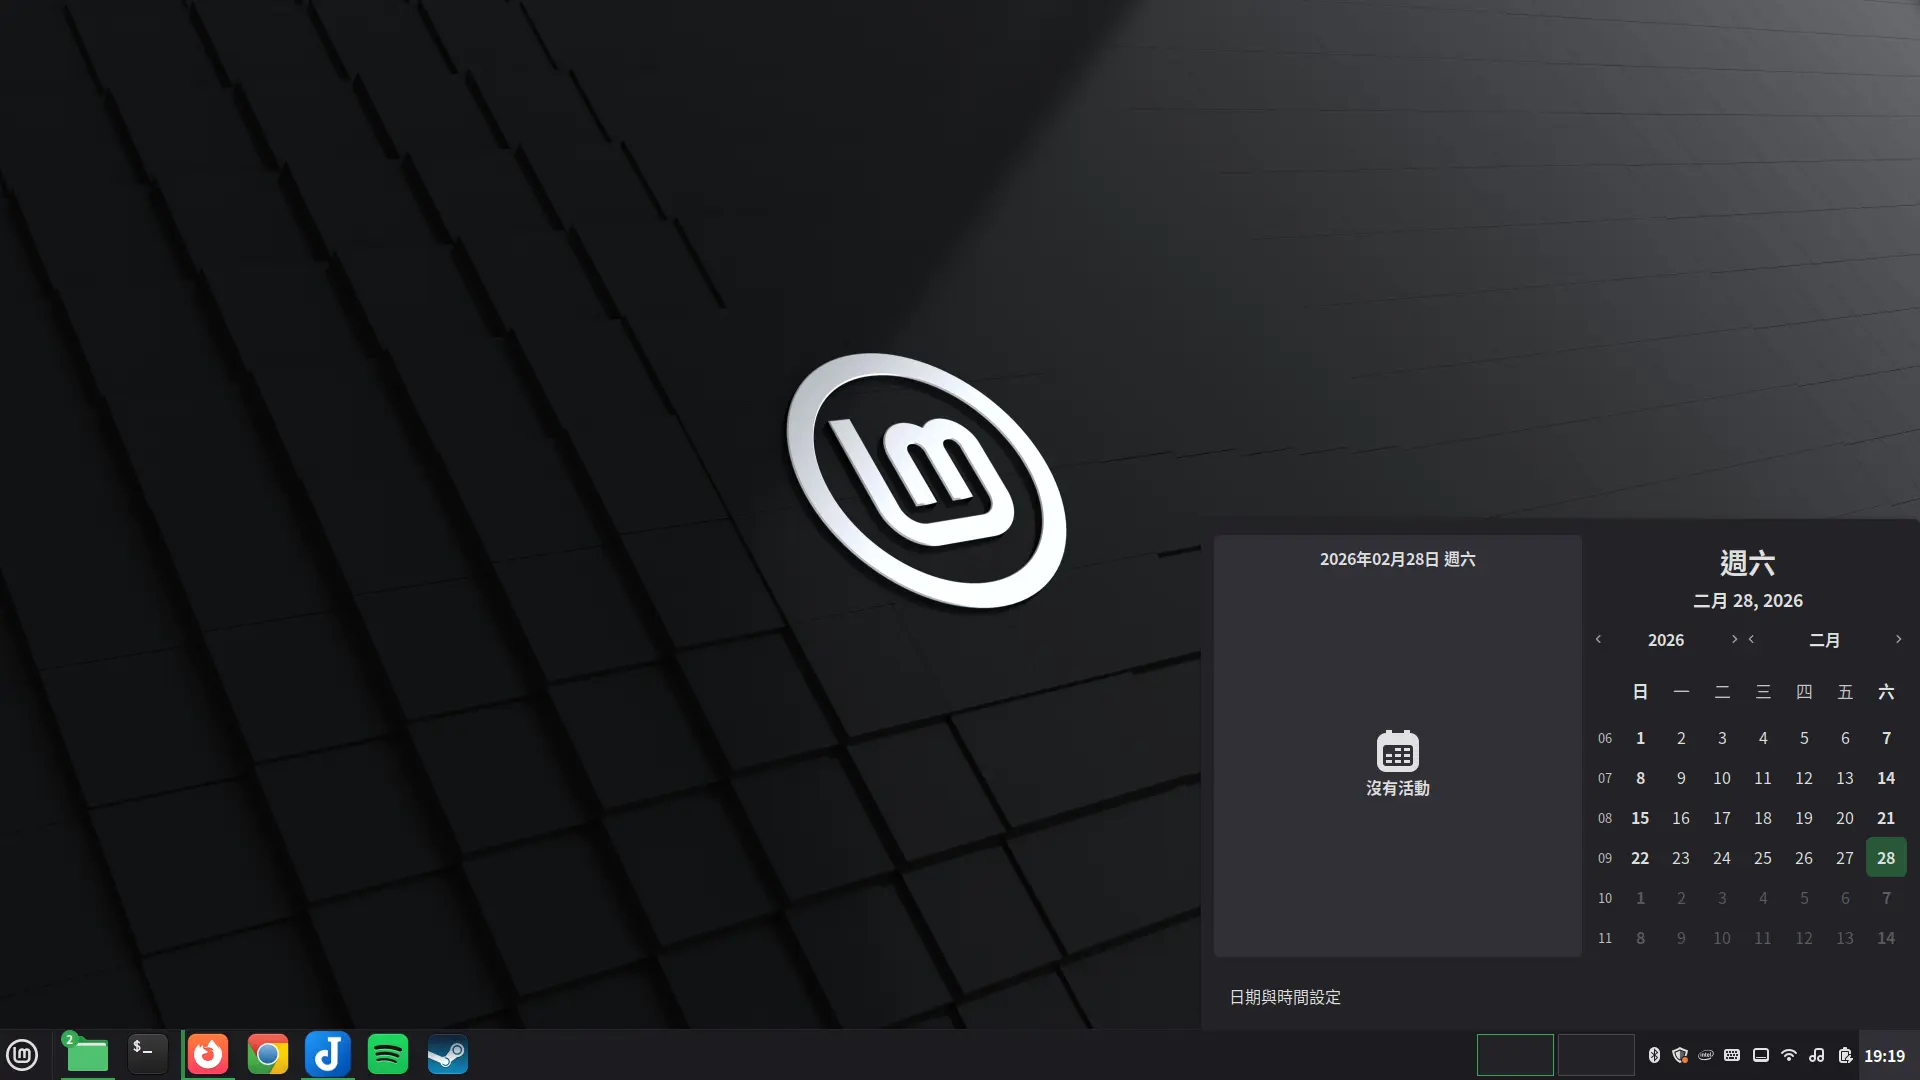Click the 19:19 clock to close the calendar
This screenshot has width=1920, height=1080.
point(1884,1055)
